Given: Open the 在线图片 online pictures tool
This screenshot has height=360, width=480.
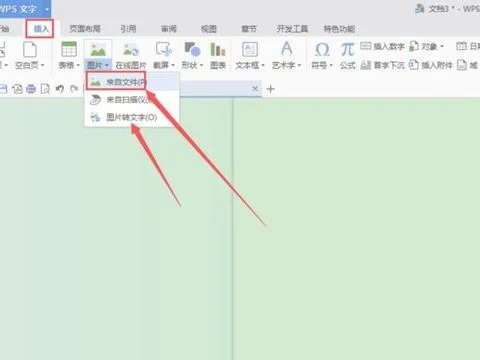Looking at the screenshot, I should tap(131, 56).
